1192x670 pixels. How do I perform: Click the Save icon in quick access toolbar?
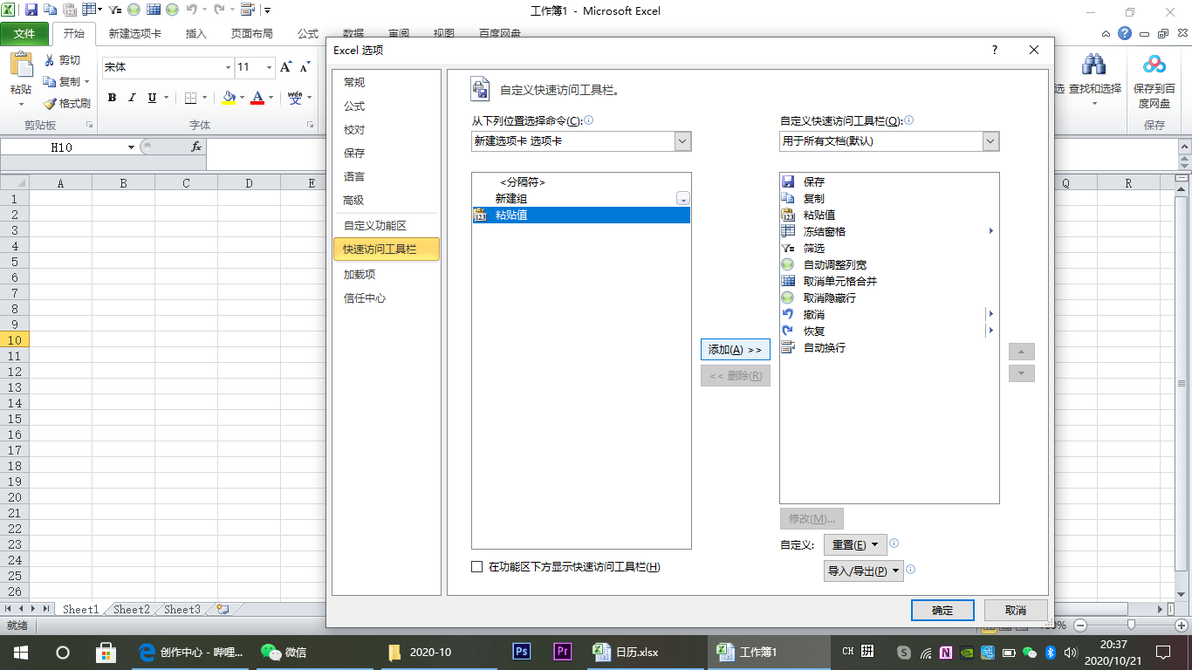tap(31, 10)
